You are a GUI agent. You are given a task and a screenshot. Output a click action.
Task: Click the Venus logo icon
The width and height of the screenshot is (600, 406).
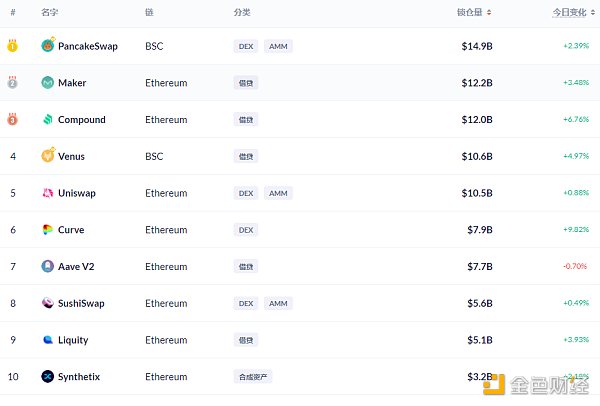point(48,156)
